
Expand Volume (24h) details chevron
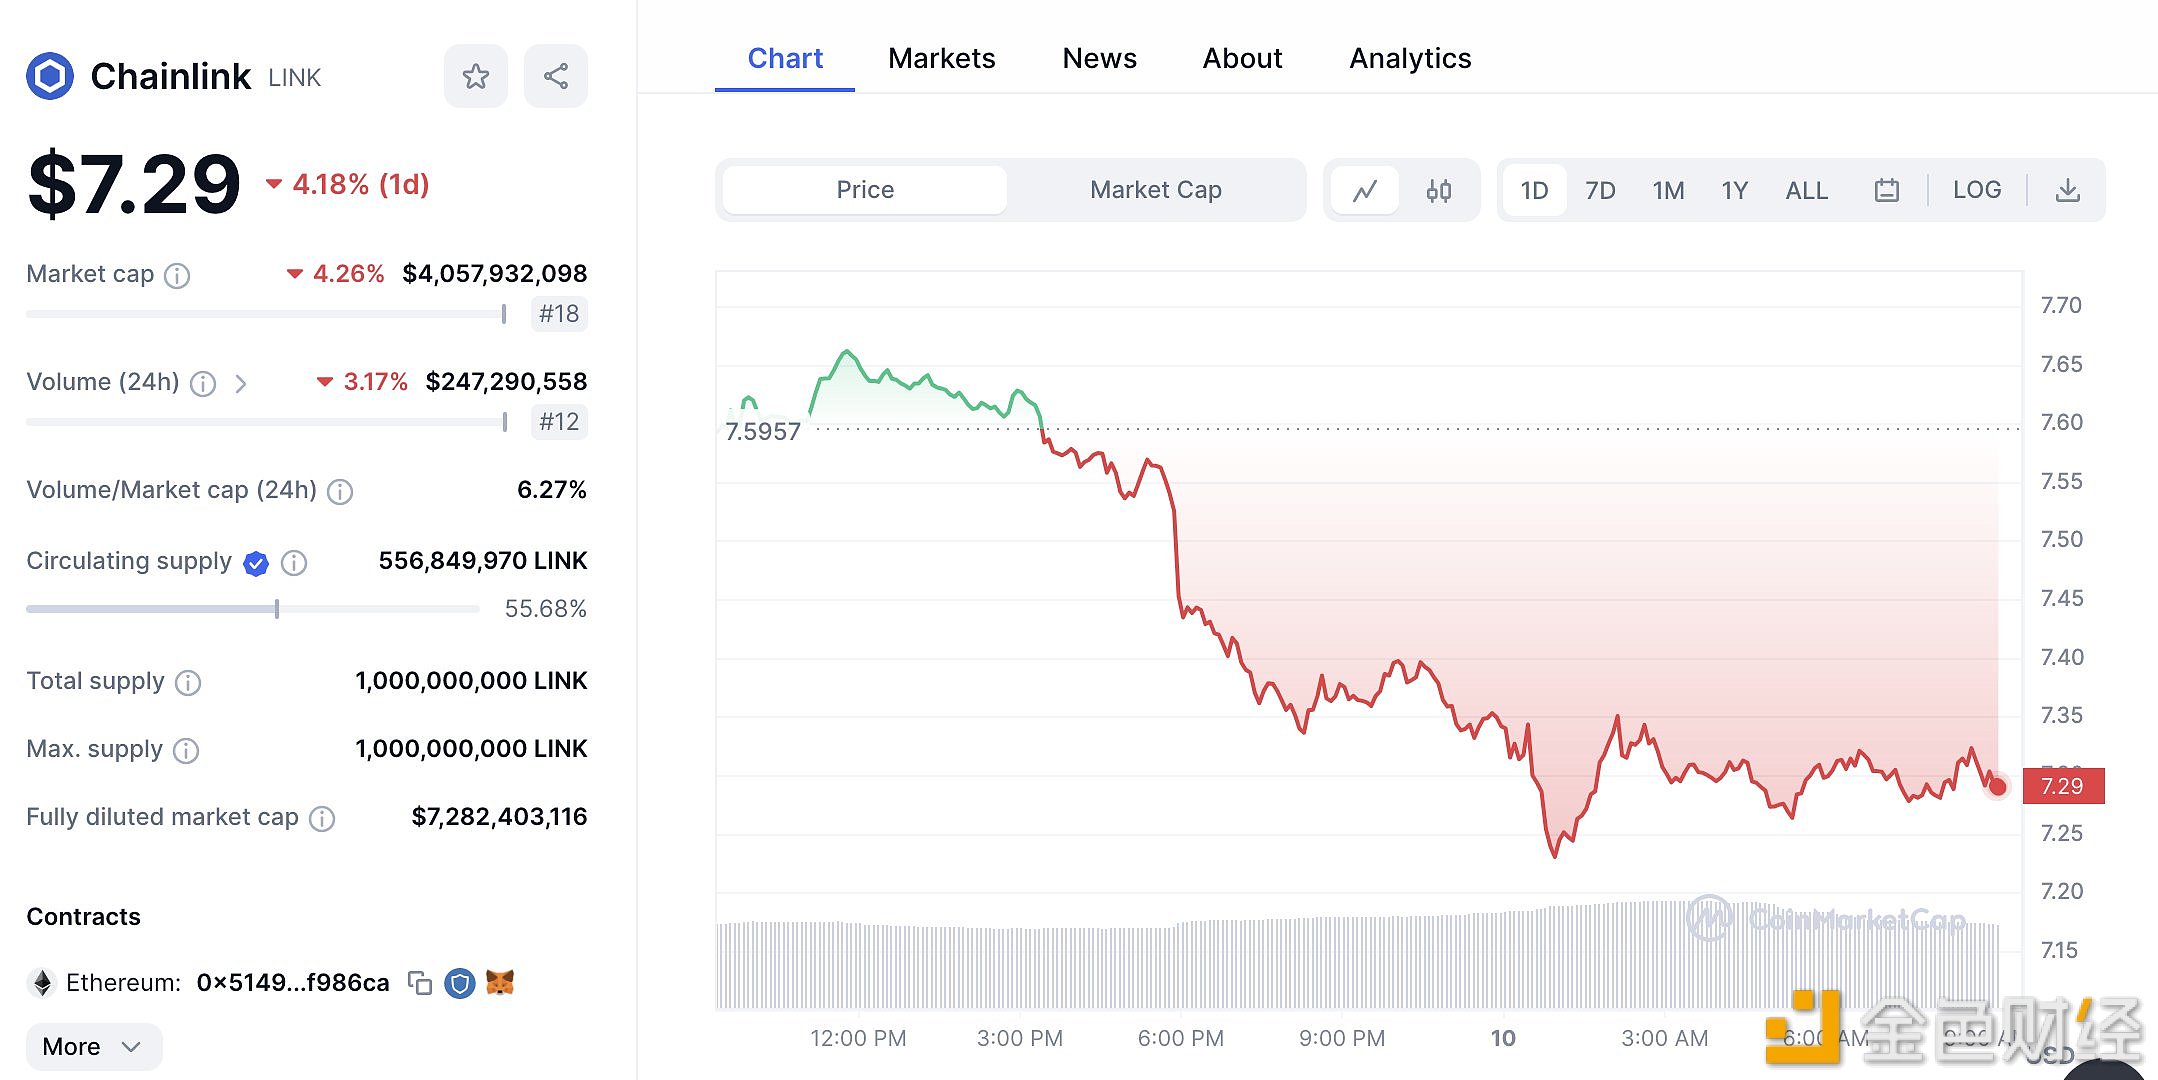240,383
